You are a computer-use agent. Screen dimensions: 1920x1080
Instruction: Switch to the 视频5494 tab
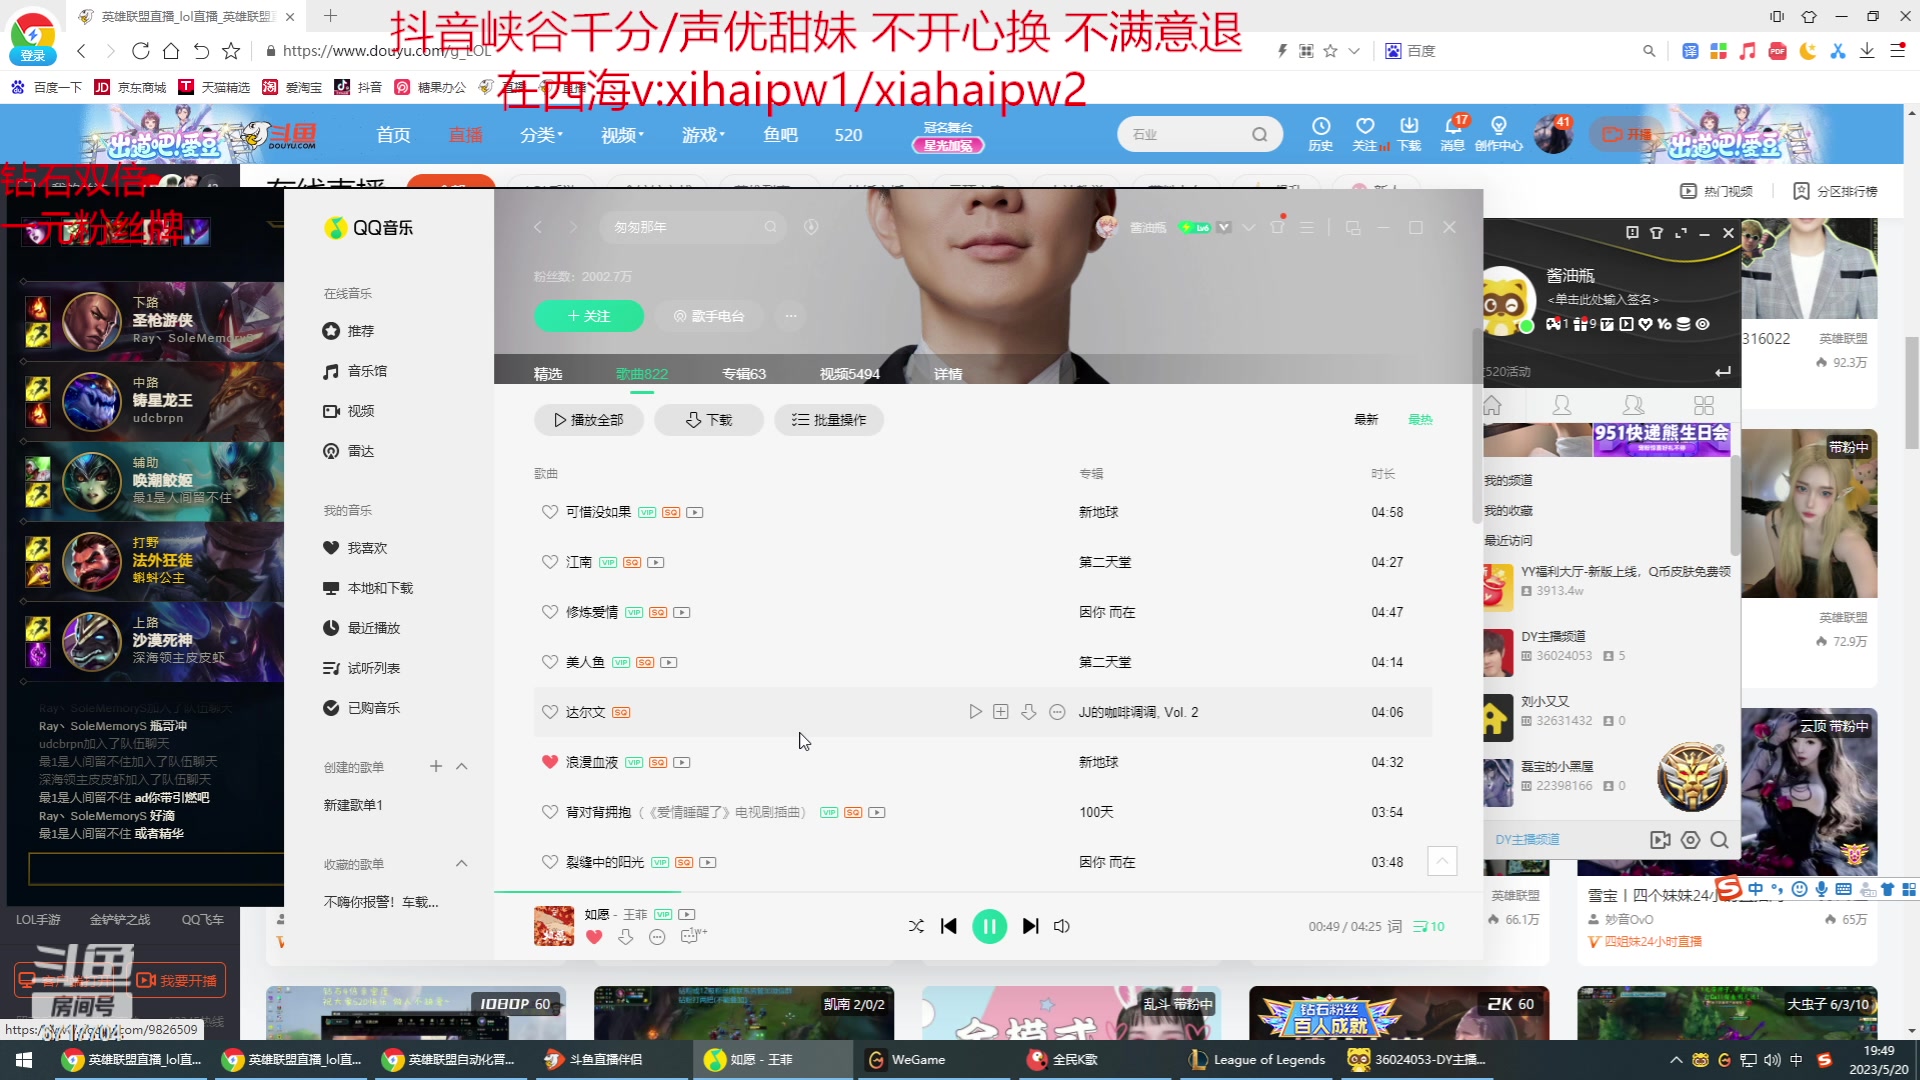click(848, 373)
